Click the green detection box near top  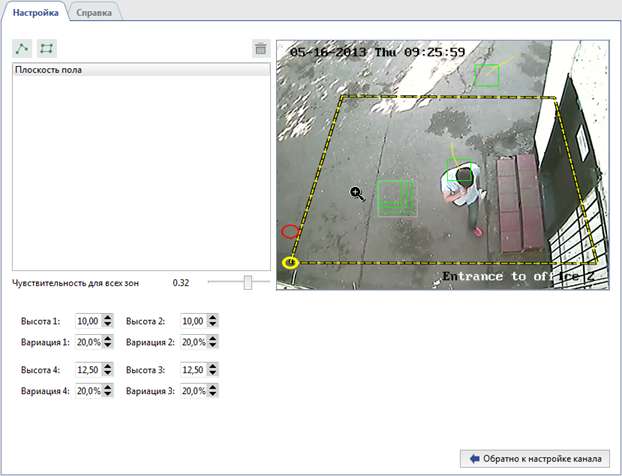point(487,75)
